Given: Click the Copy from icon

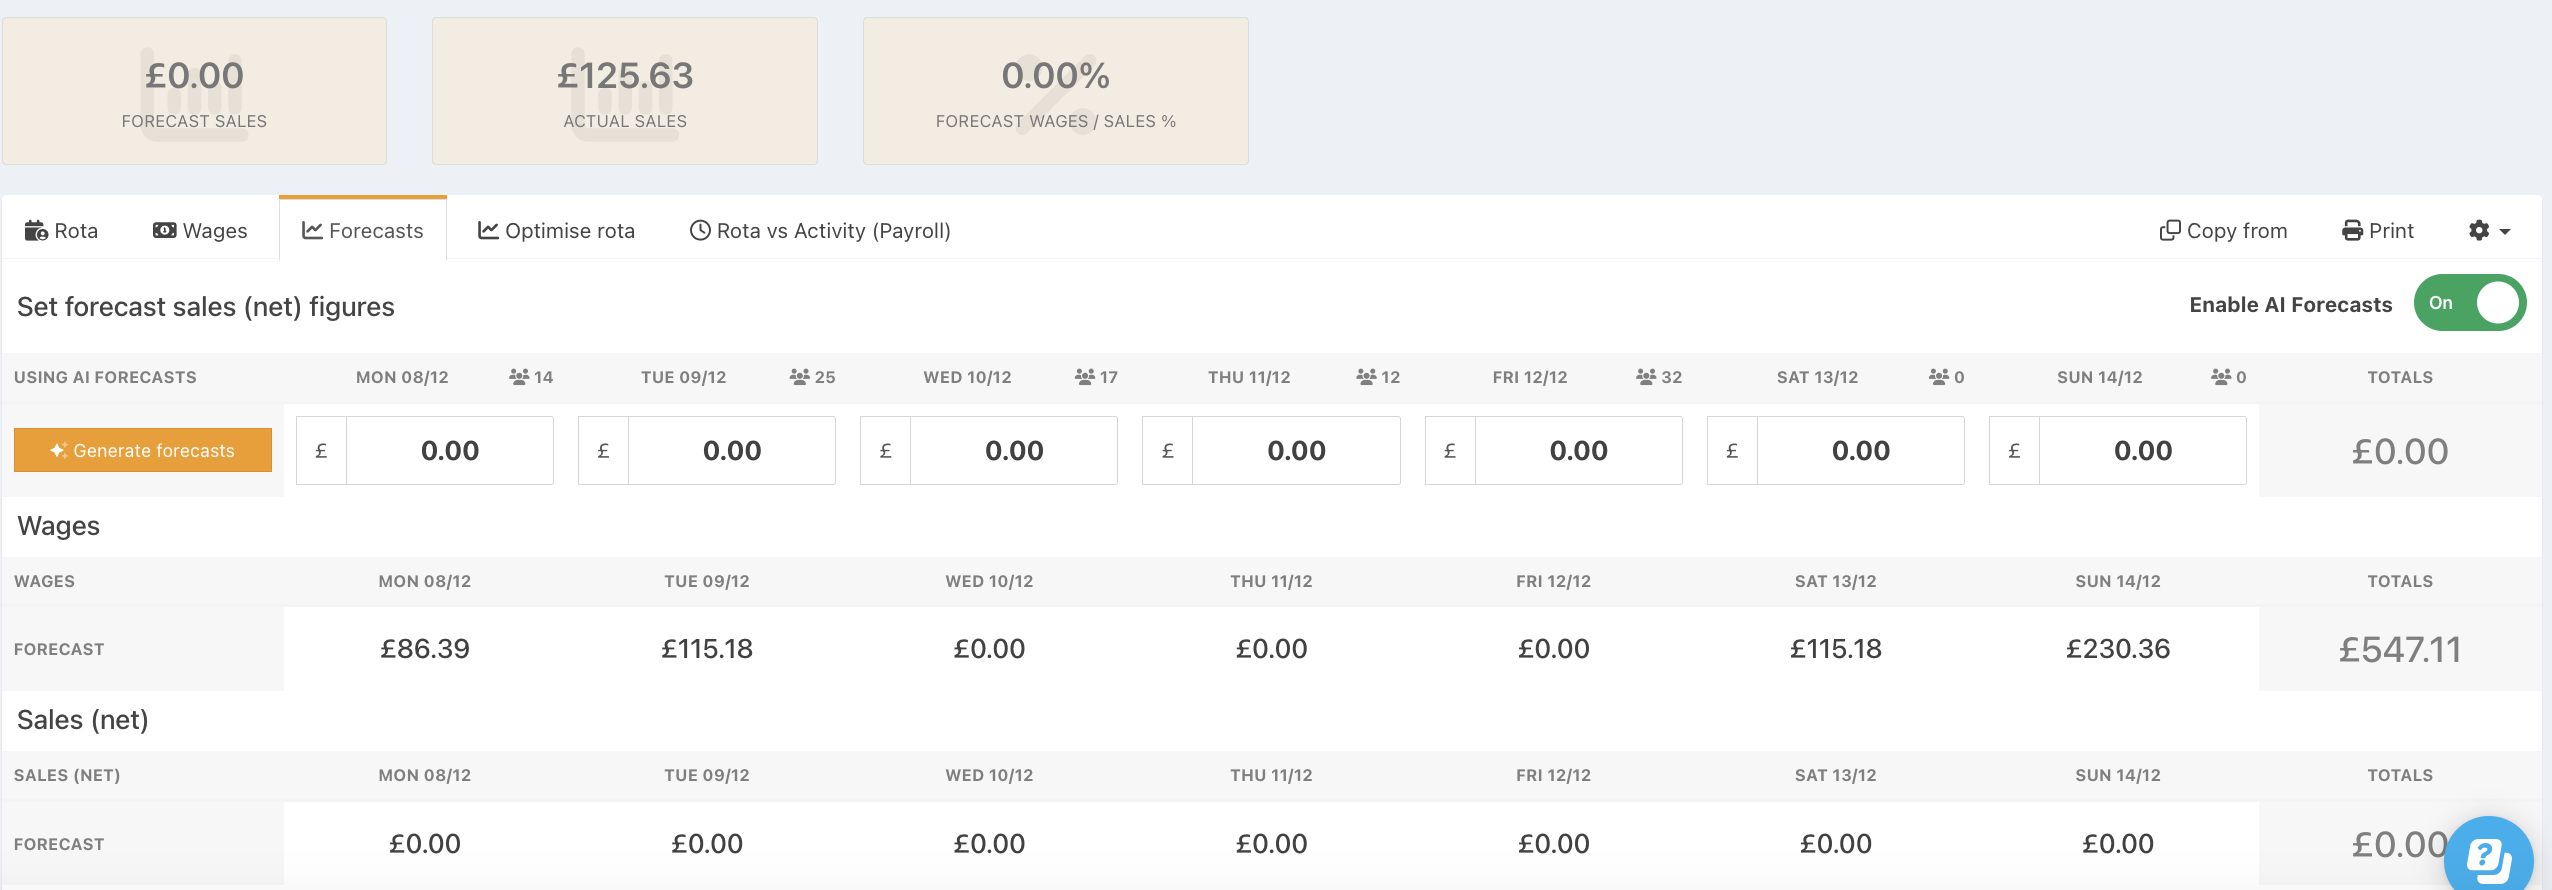Looking at the screenshot, I should pyautogui.click(x=2169, y=231).
